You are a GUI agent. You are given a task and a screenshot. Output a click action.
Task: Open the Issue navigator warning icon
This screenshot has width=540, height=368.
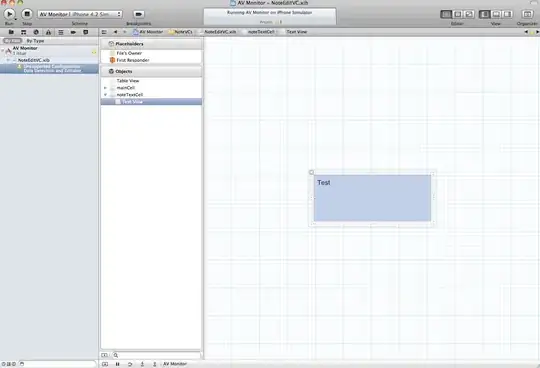(x=48, y=32)
